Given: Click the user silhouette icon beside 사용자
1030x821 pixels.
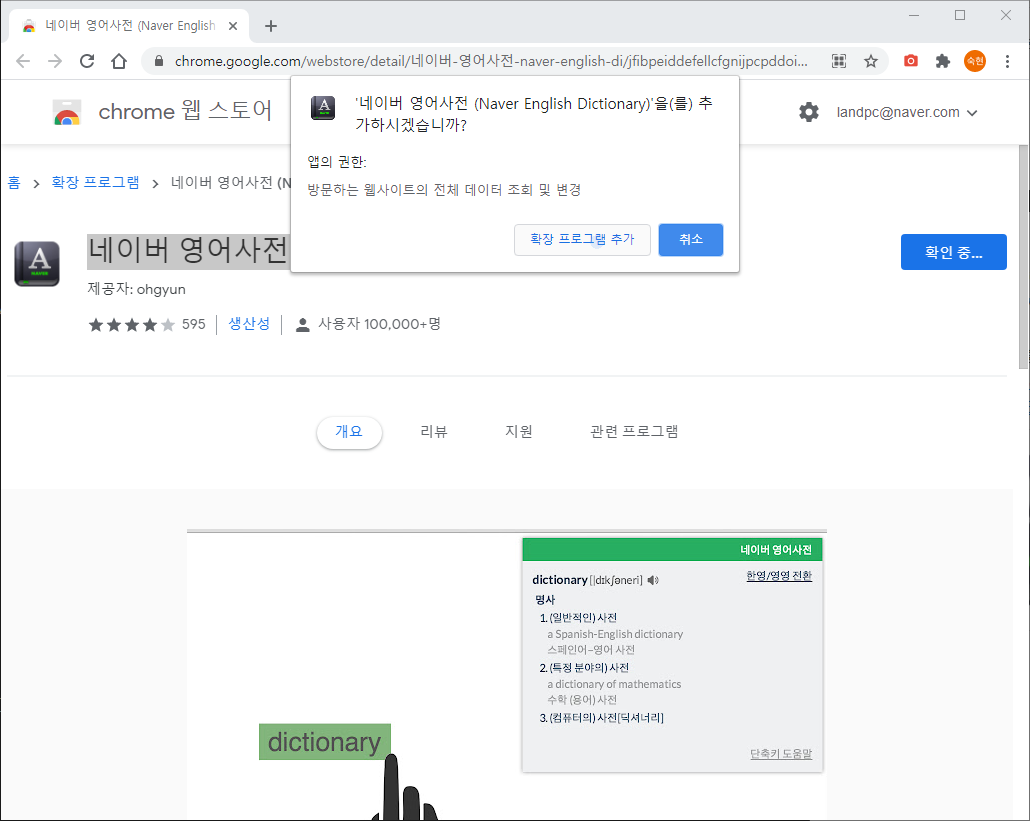Looking at the screenshot, I should click(x=302, y=324).
